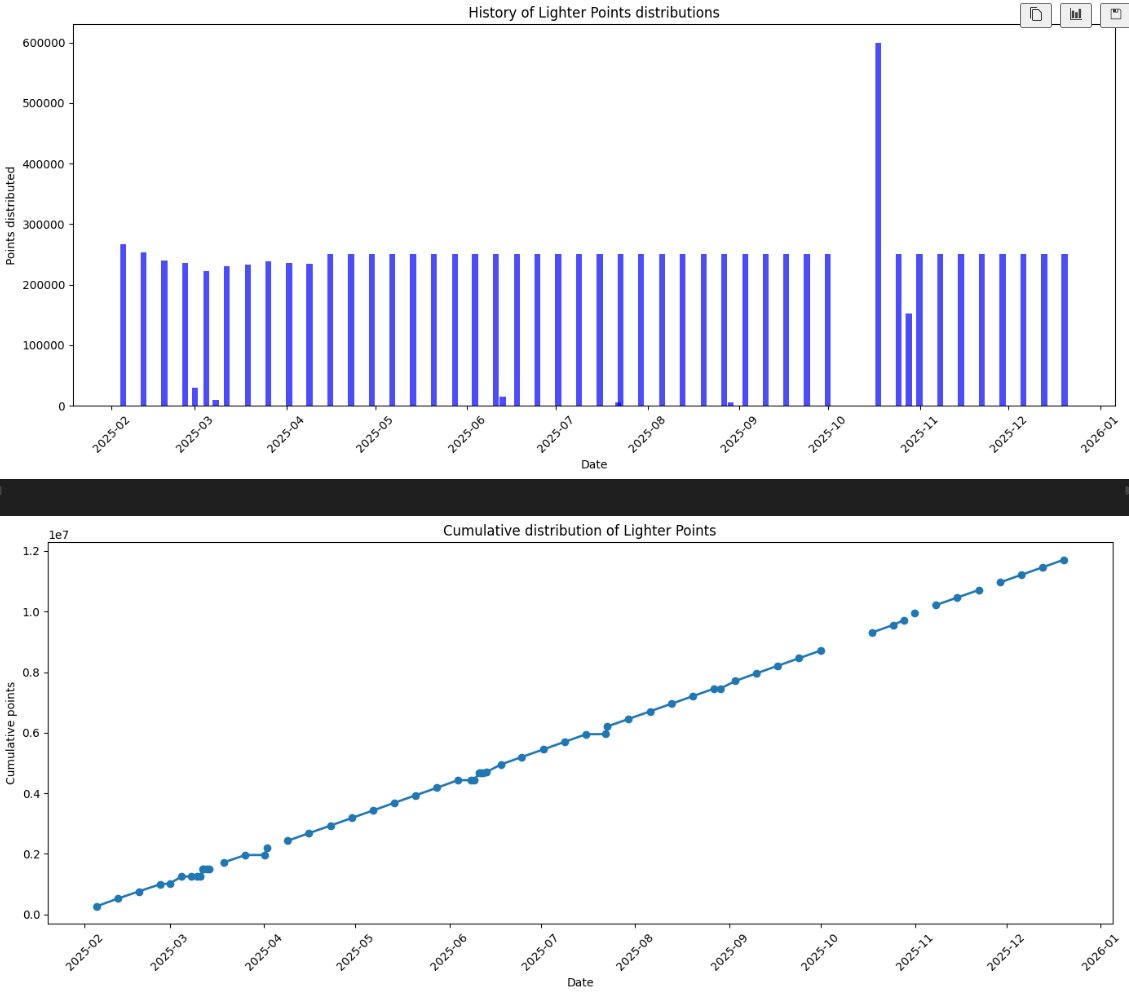Select the title "Cumulative distribution of Lighter Points"

[x=579, y=530]
